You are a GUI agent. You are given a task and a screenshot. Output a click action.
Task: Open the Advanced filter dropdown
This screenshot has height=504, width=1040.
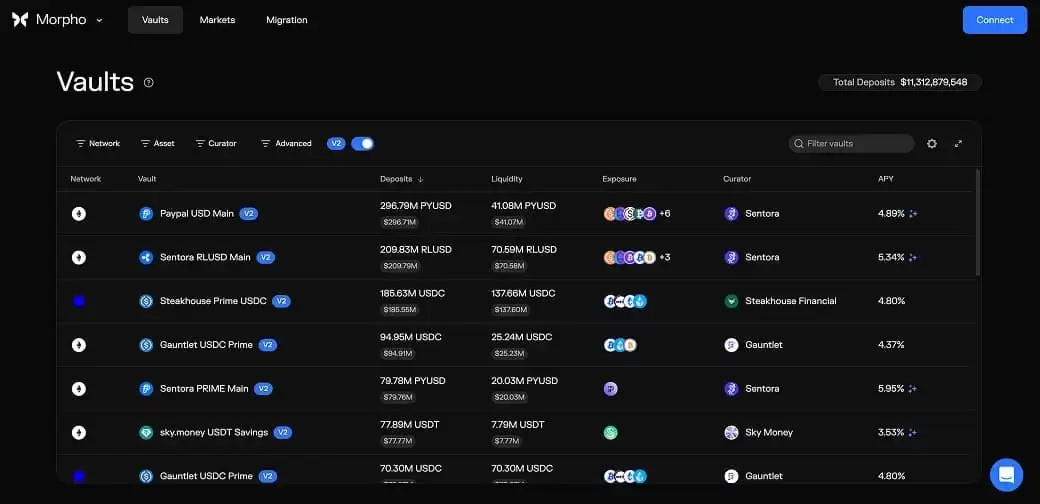click(286, 143)
